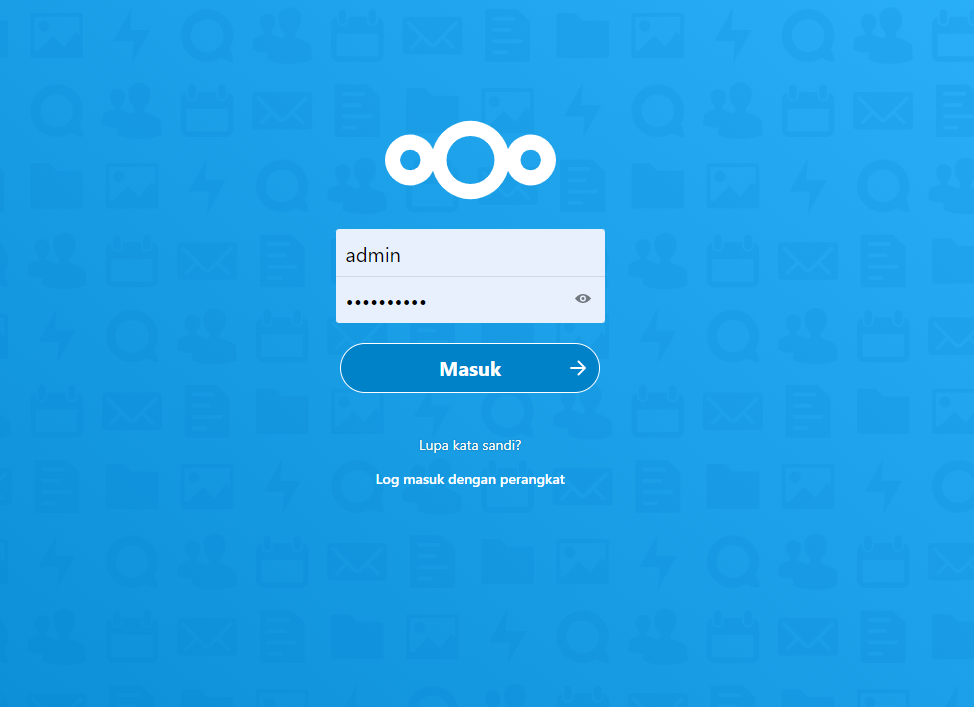
Task: Click faded magnifier icon in bottom center background
Action: [583, 637]
